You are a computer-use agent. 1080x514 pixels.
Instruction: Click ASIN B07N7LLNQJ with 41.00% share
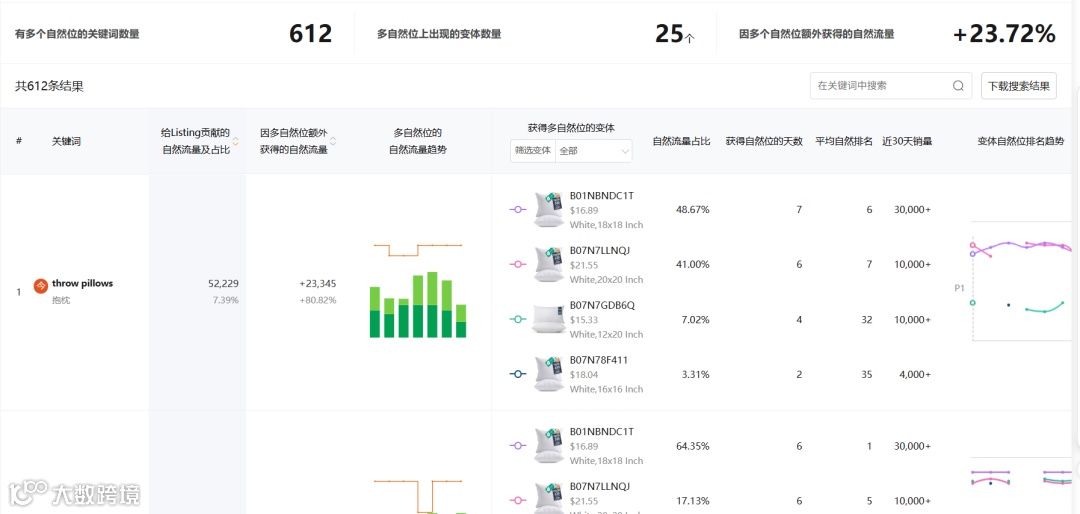(600, 250)
